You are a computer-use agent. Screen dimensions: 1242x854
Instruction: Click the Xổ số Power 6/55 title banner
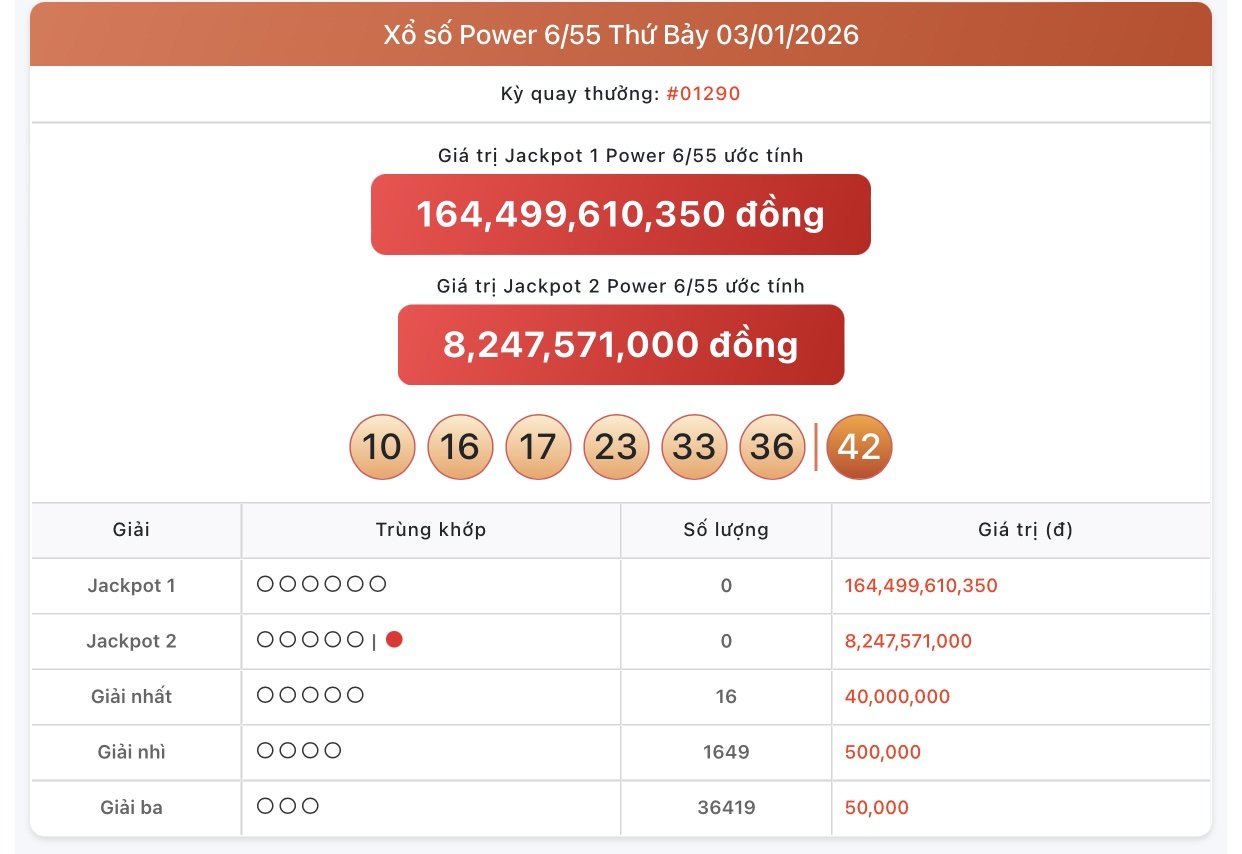(621, 34)
